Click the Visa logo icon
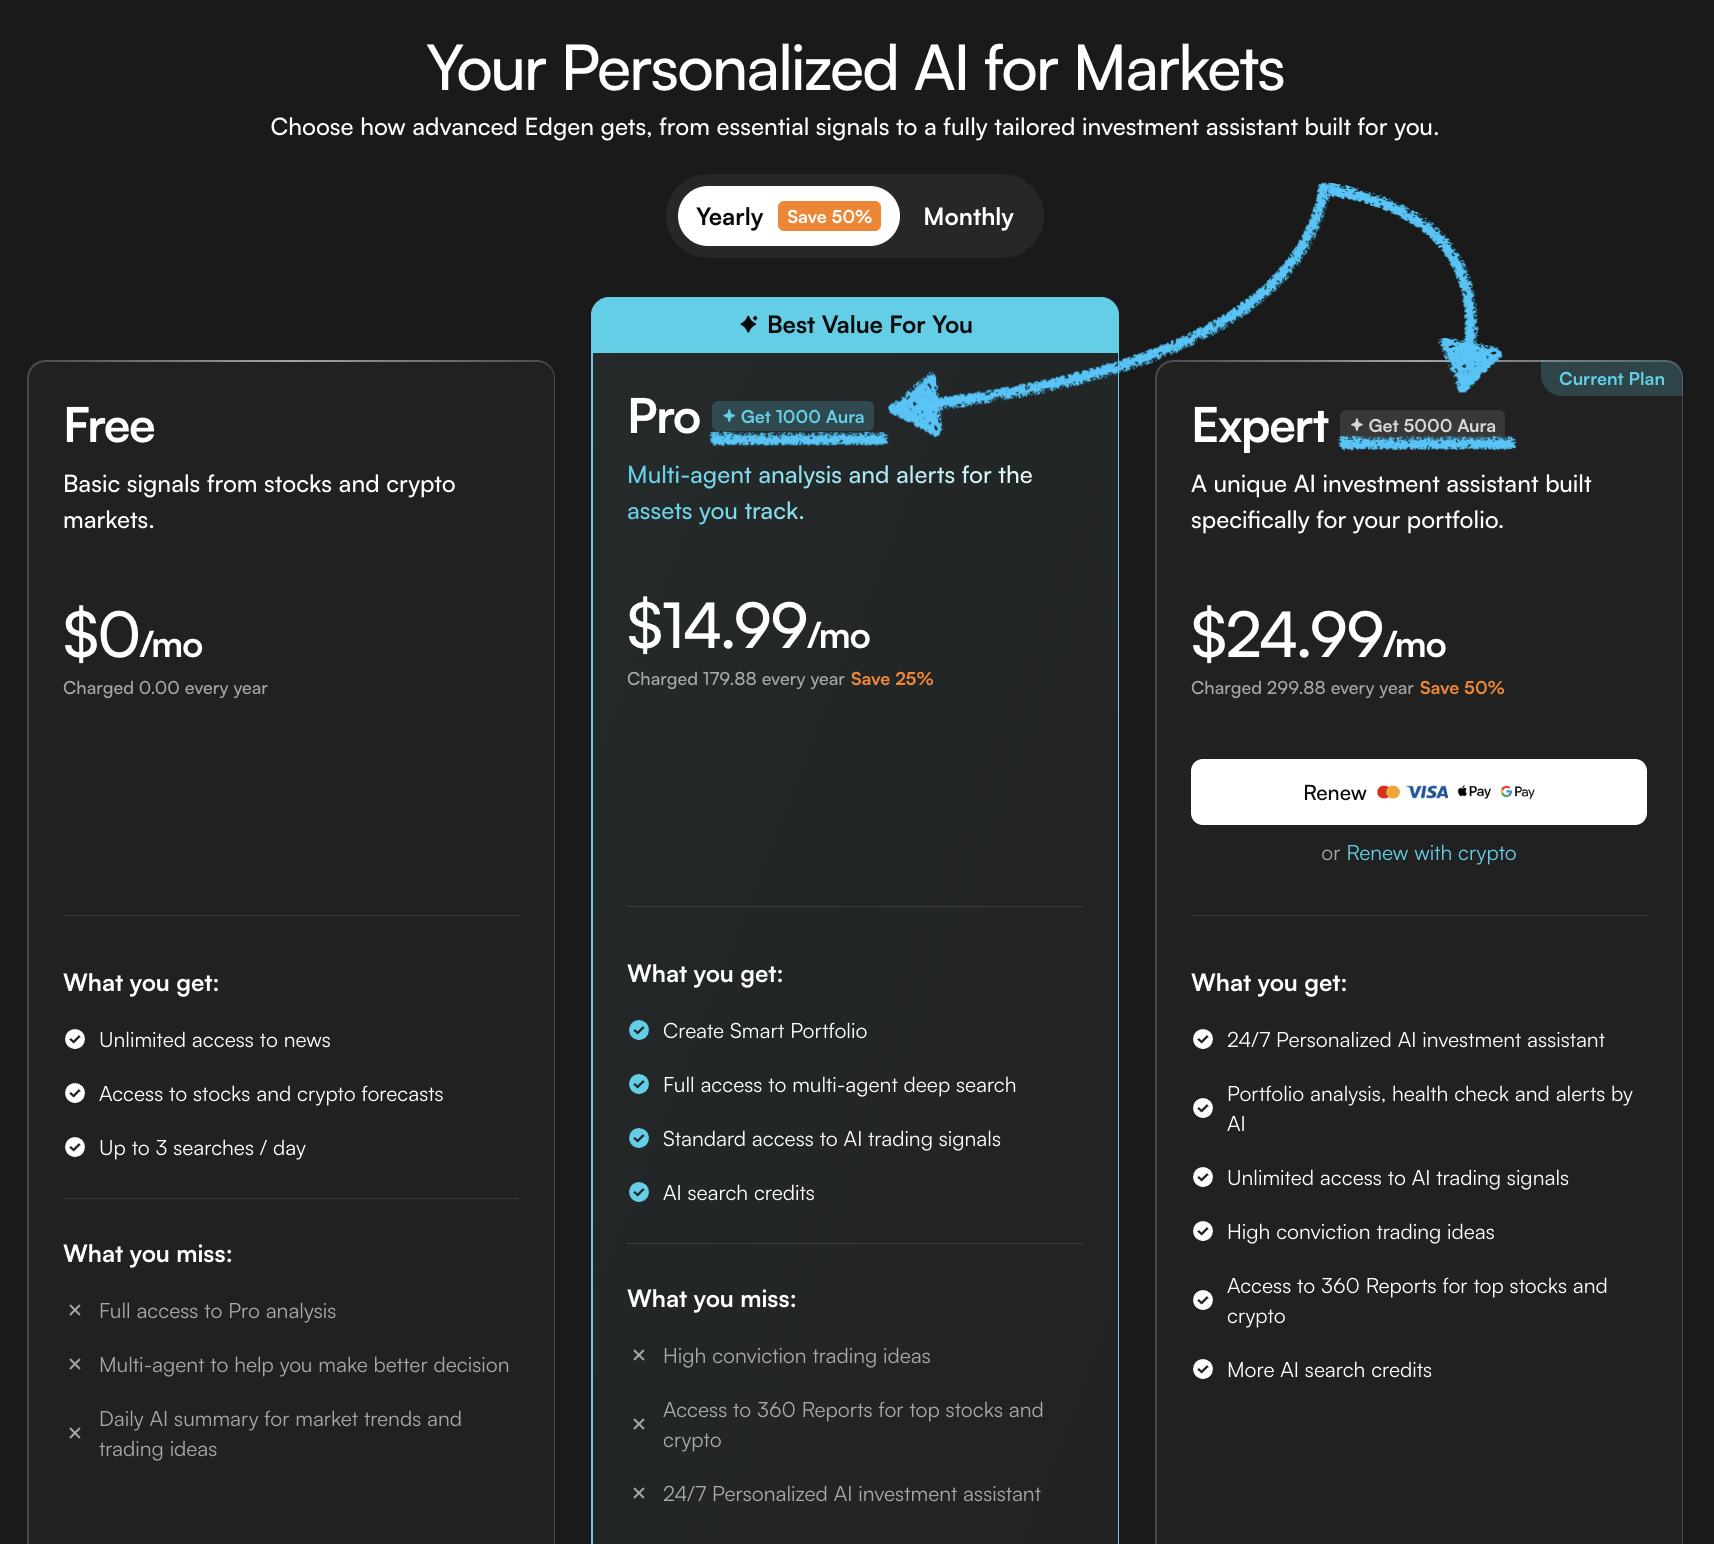 (x=1427, y=792)
